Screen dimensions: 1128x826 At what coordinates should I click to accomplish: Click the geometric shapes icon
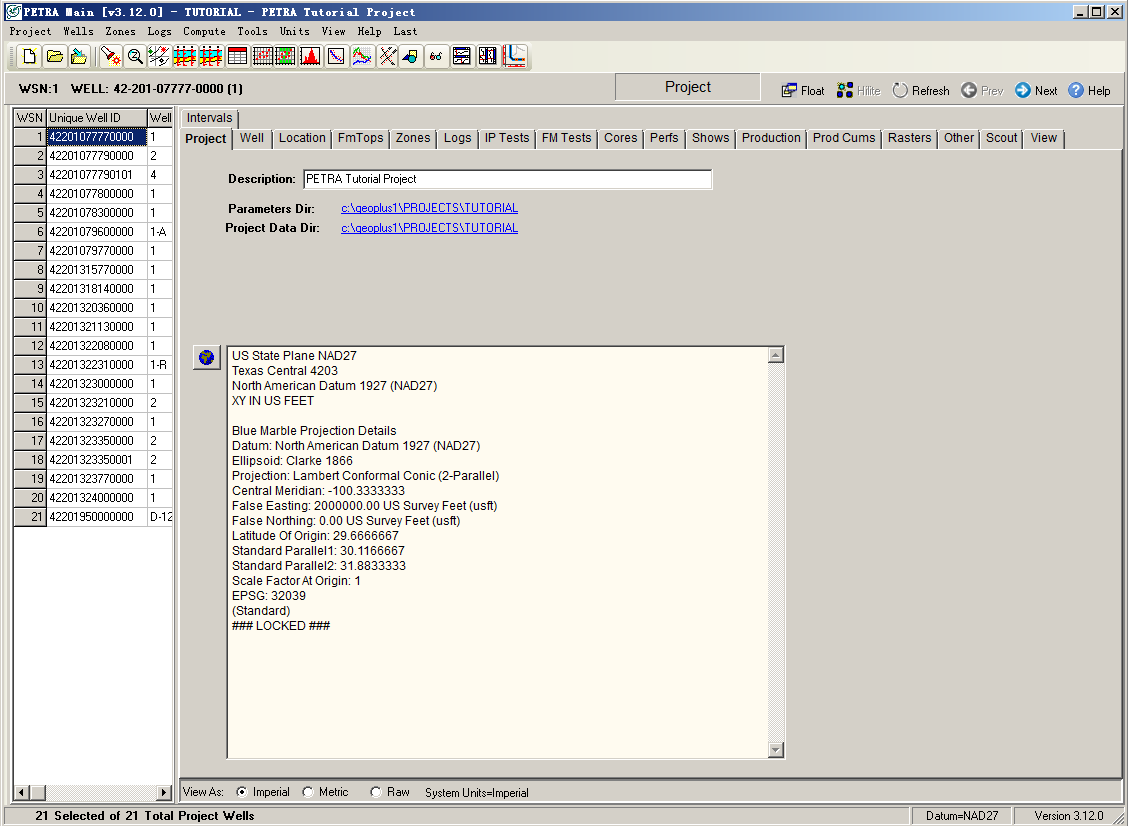click(411, 56)
